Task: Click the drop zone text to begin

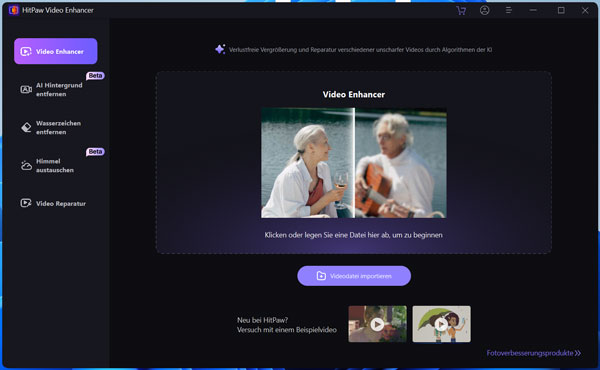Action: [354, 235]
